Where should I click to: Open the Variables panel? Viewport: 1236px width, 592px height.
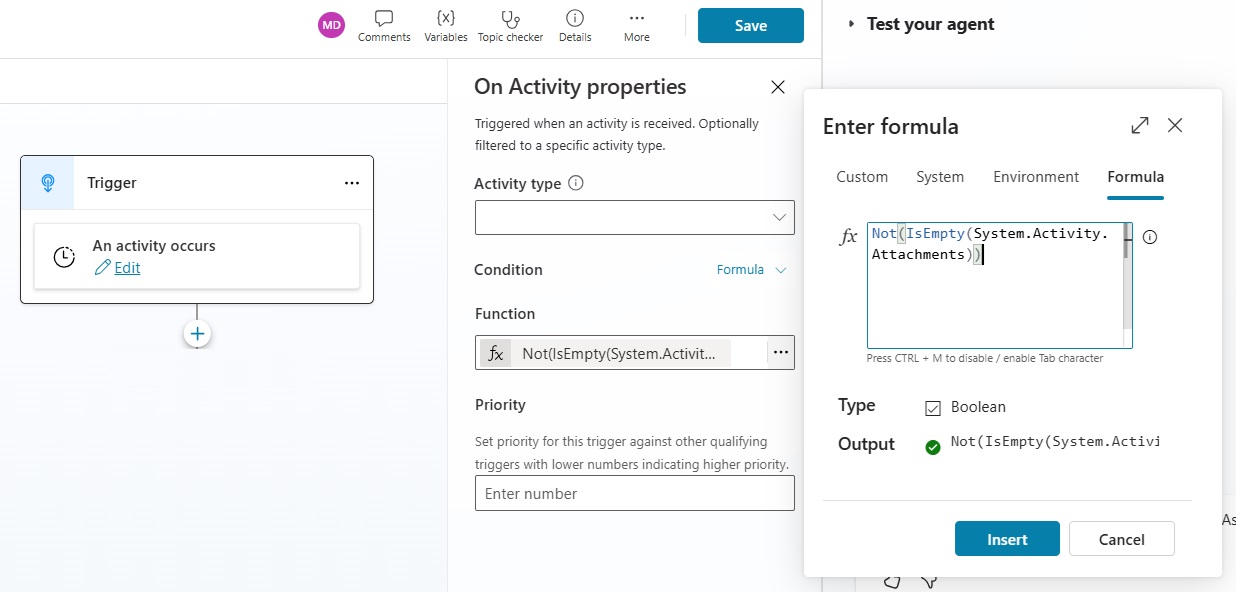pos(445,25)
